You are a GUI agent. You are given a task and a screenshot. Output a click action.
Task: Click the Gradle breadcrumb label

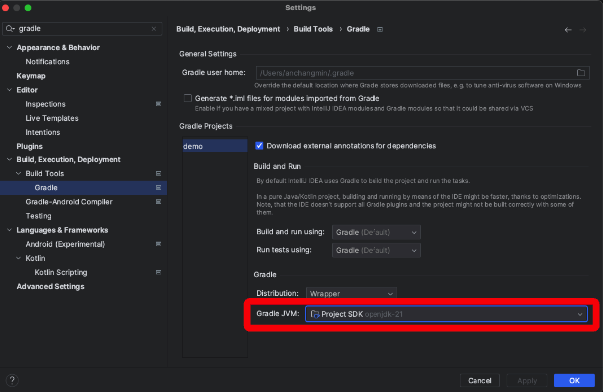click(x=358, y=29)
